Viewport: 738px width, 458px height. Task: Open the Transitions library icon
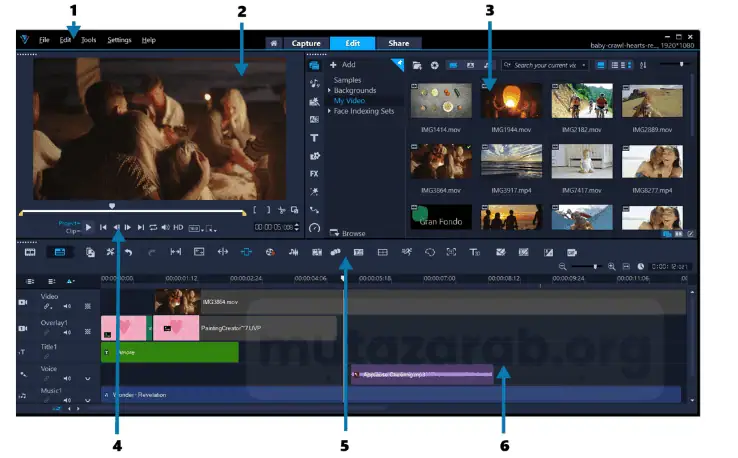pos(314,120)
